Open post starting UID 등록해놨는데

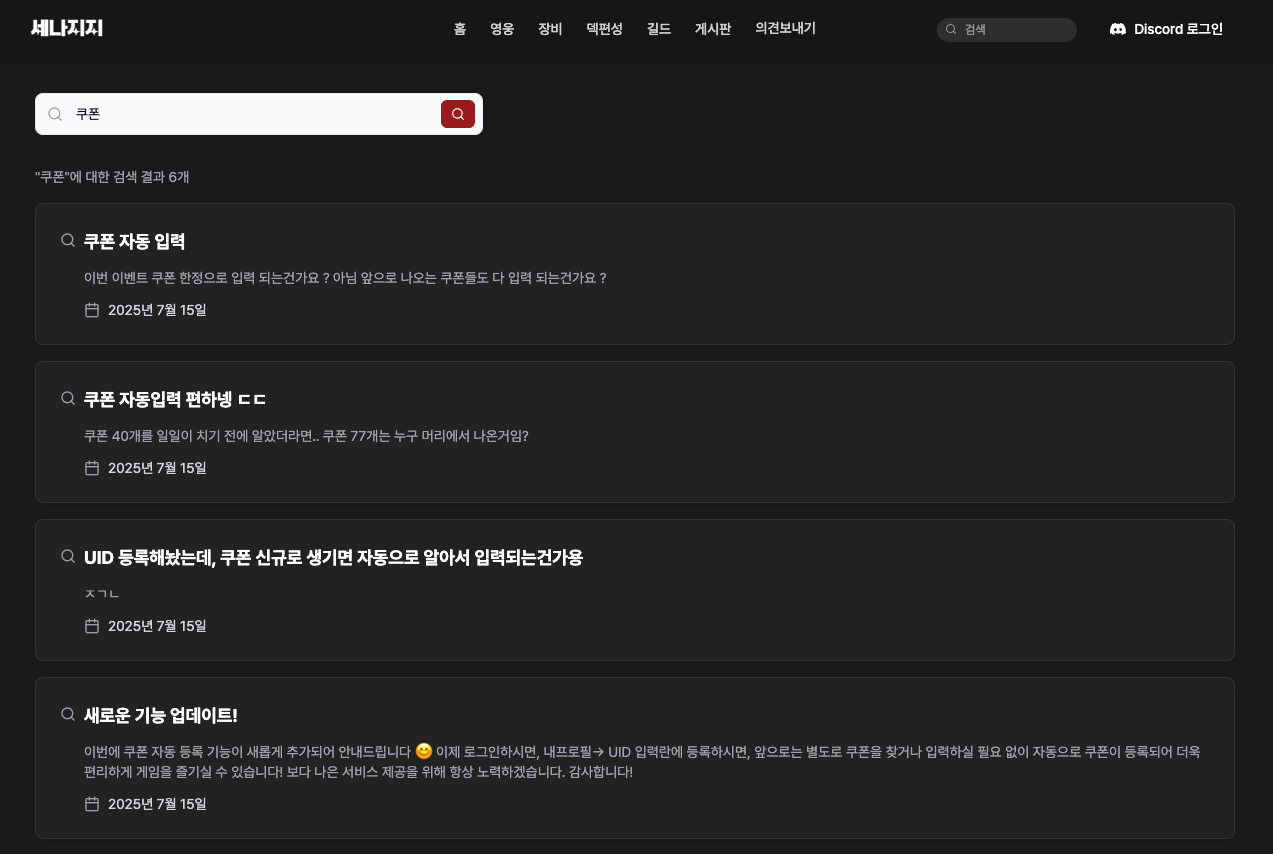pyautogui.click(x=333, y=557)
